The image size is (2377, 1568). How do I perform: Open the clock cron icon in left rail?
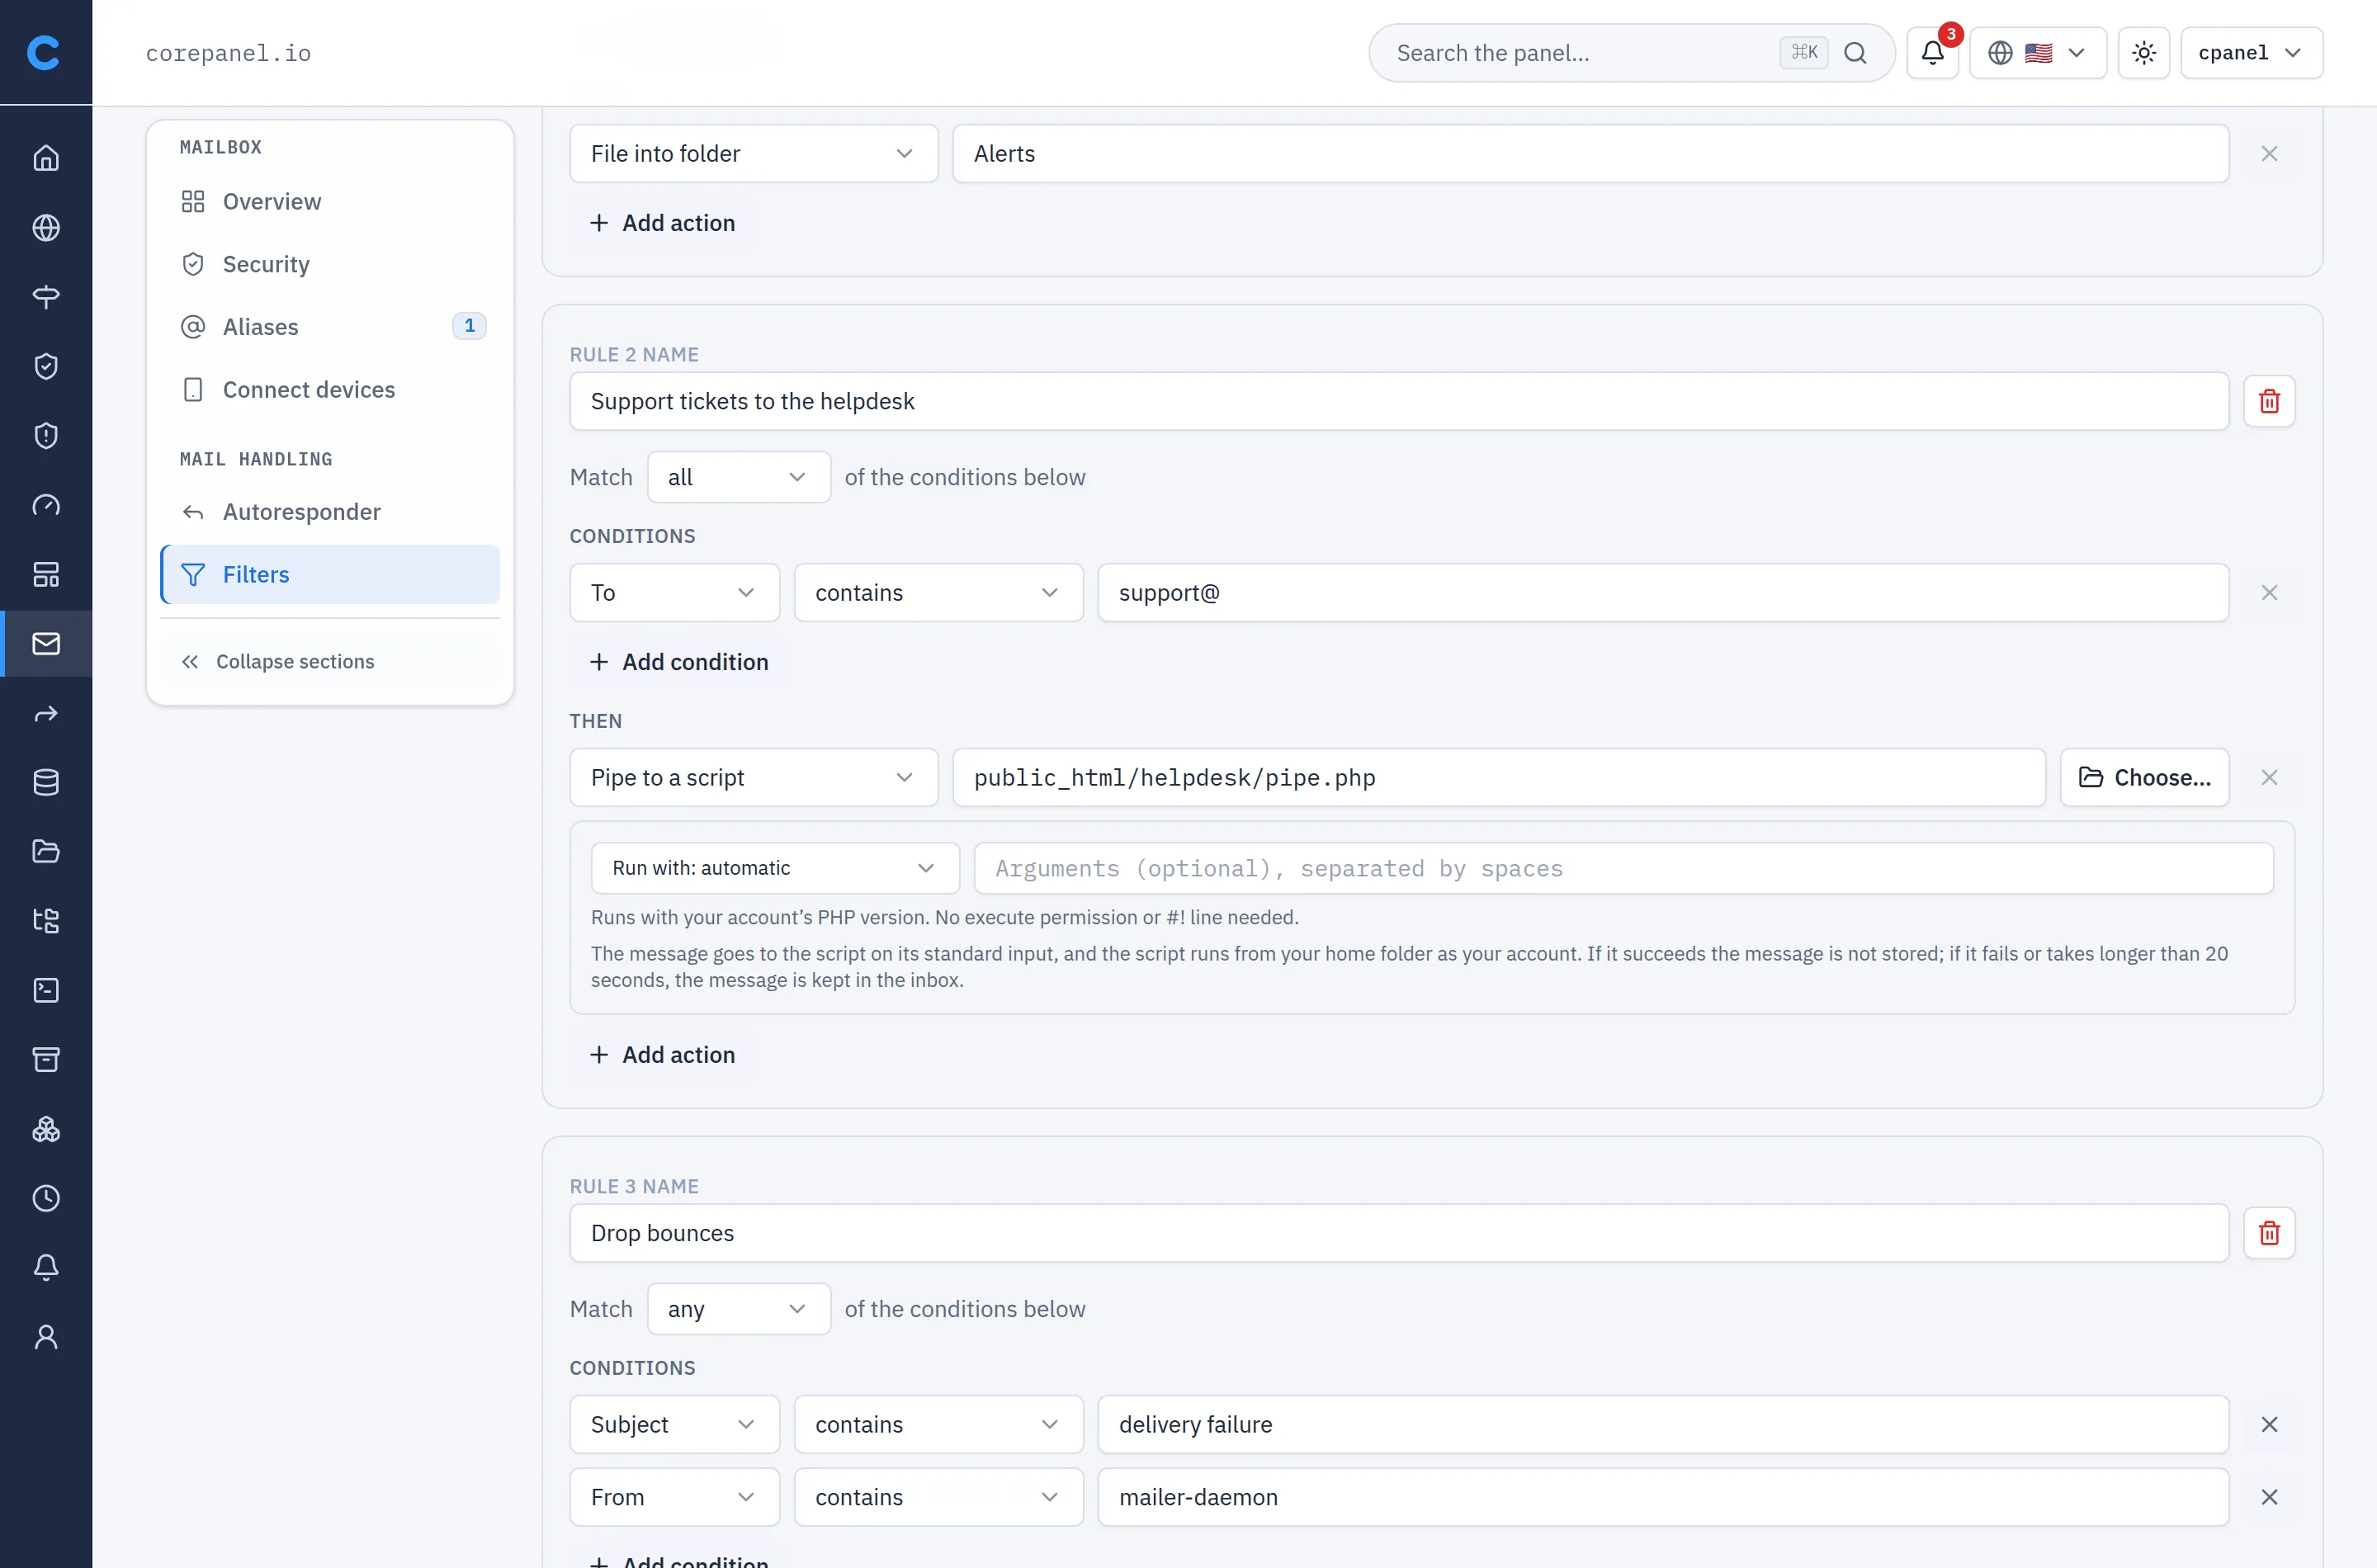point(46,1198)
